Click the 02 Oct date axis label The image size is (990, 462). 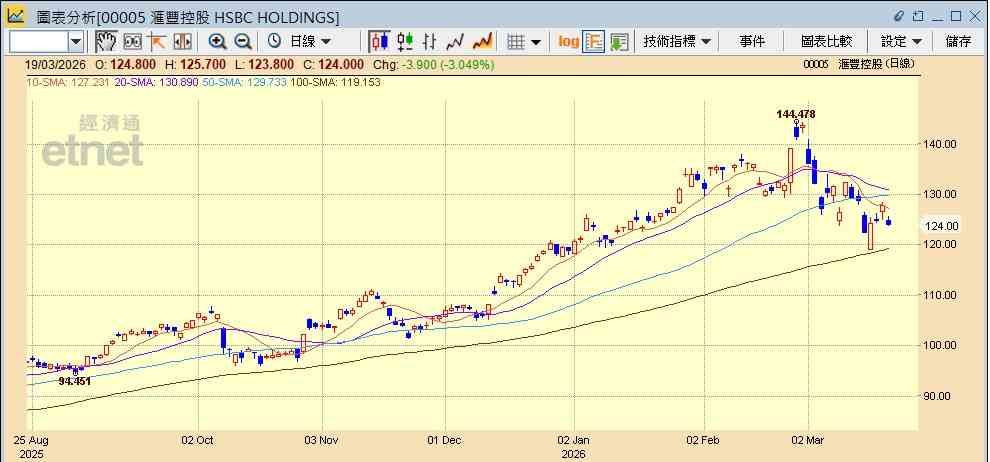198,439
